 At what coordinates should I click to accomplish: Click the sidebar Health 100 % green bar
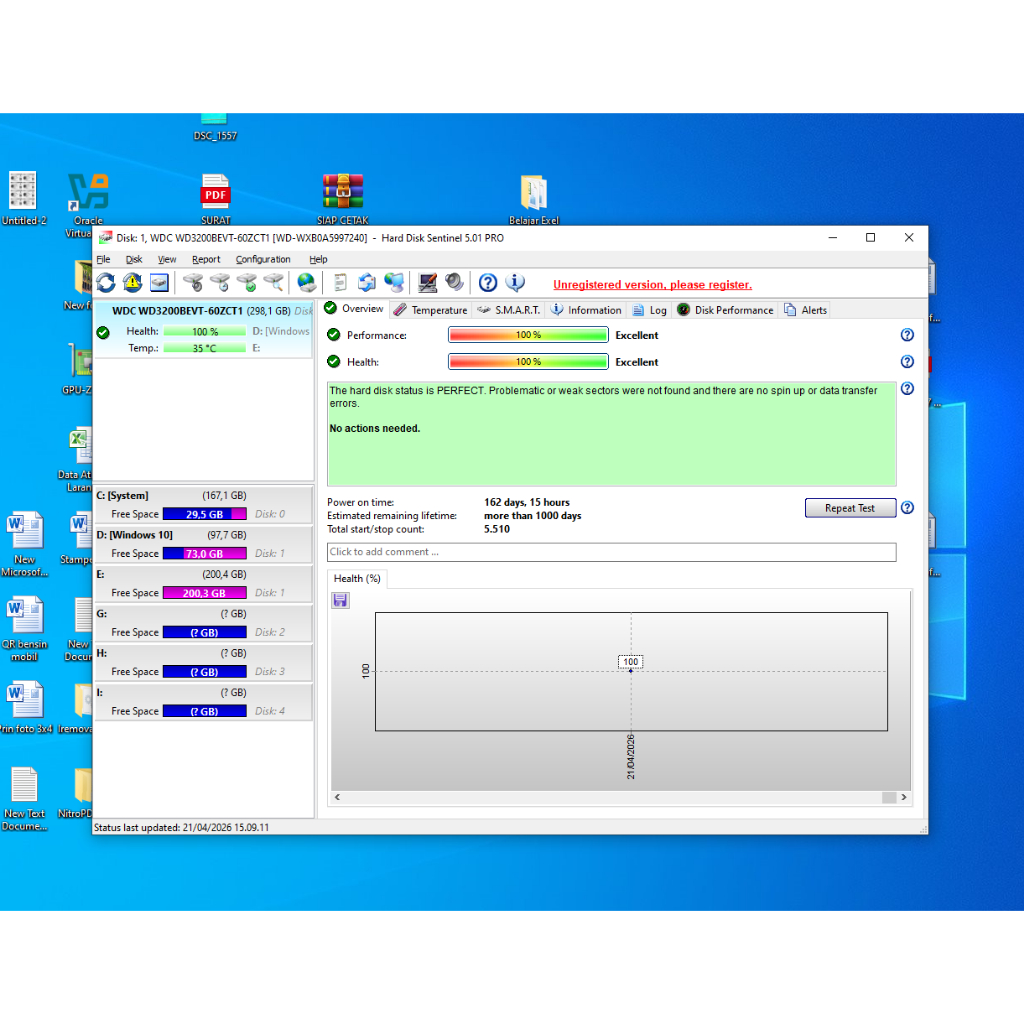[x=204, y=332]
